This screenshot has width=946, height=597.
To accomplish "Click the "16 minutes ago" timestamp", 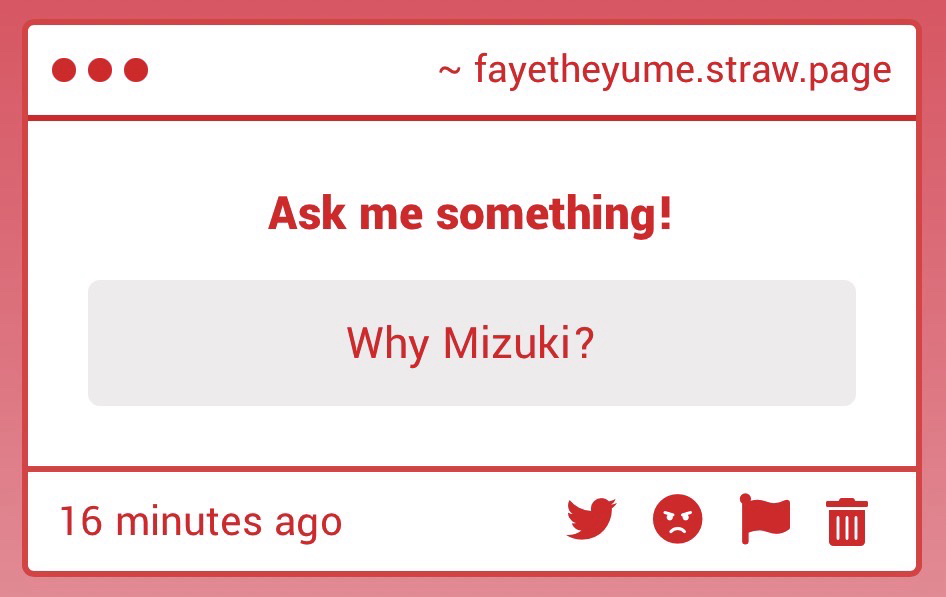I will 200,522.
